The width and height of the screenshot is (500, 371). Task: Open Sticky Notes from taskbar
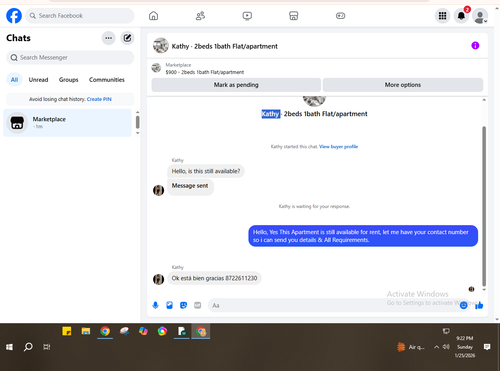pyautogui.click(x=67, y=331)
